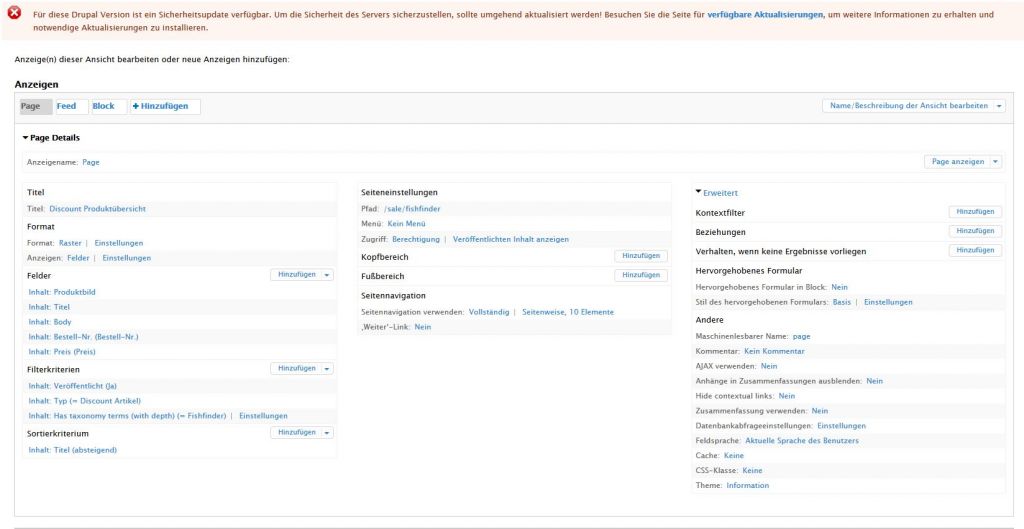Switch to the Feed display tab
The width and height of the screenshot is (1024, 529).
point(66,106)
